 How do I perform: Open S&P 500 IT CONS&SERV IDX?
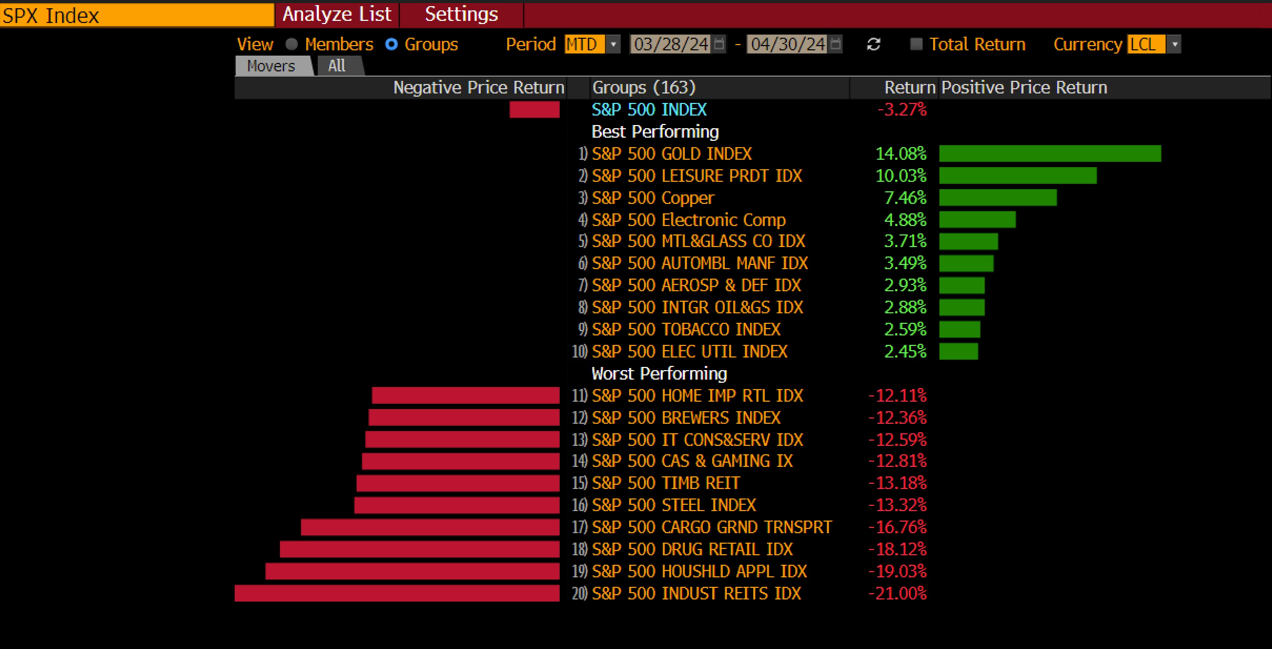pos(697,440)
